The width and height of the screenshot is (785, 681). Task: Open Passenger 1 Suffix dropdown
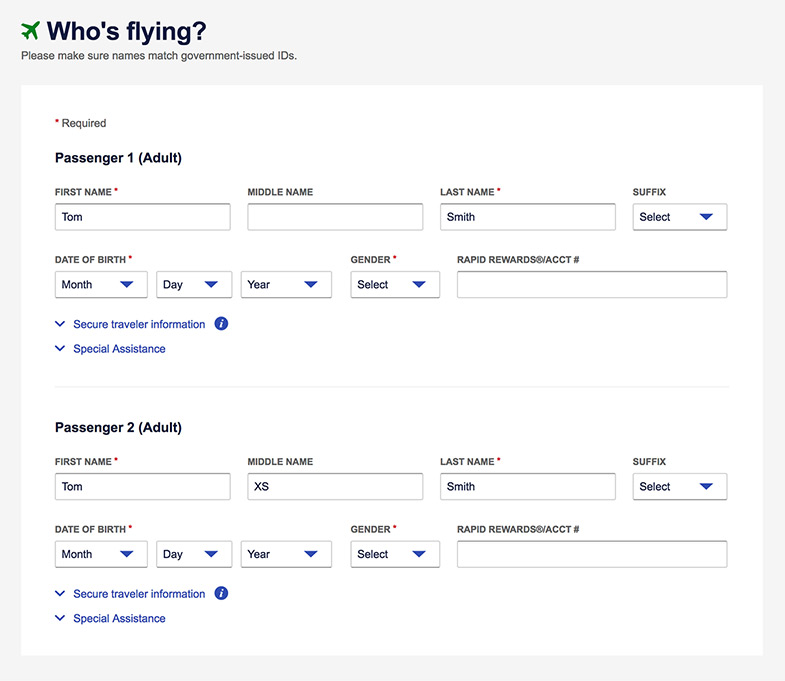(x=680, y=217)
